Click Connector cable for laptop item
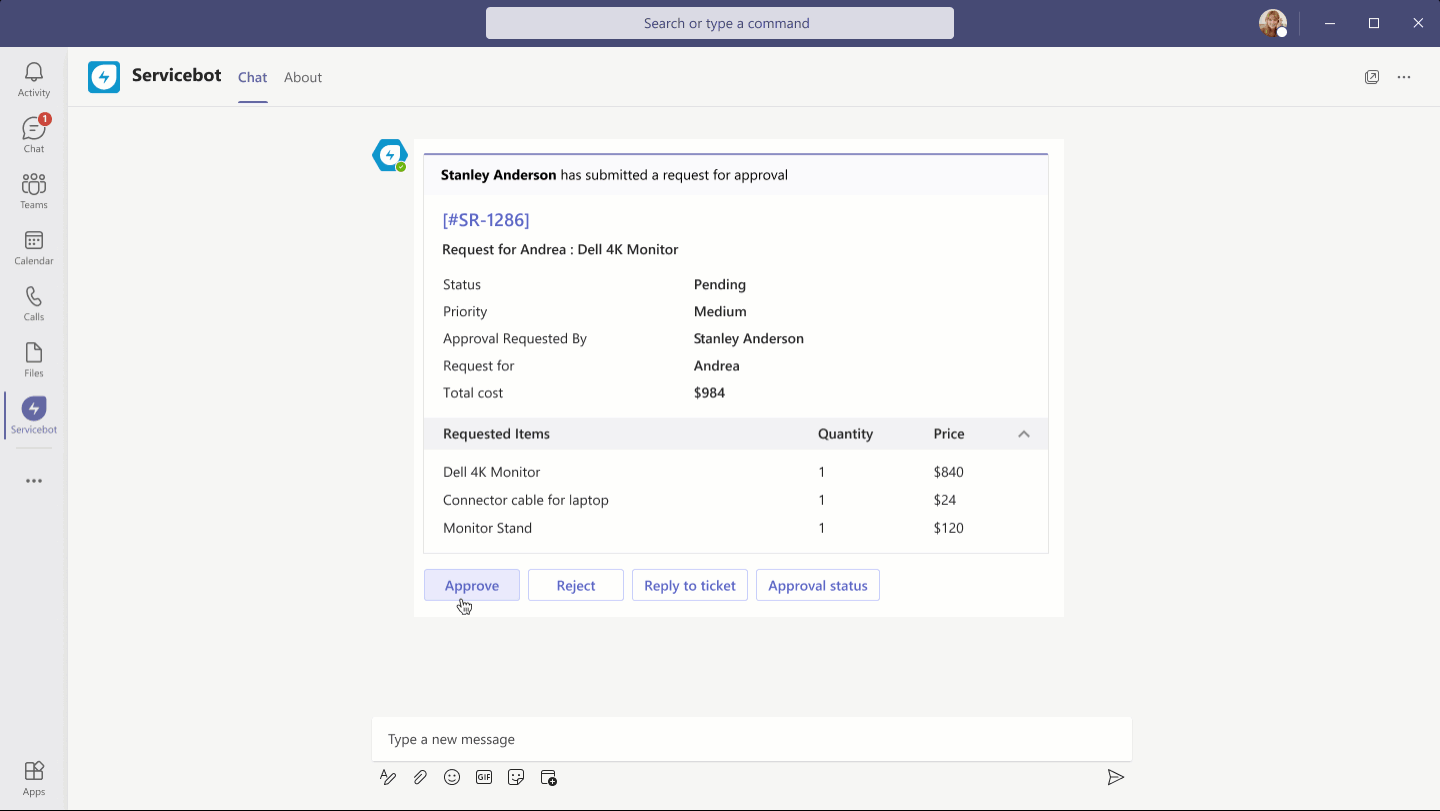This screenshot has width=1440, height=811. click(526, 500)
